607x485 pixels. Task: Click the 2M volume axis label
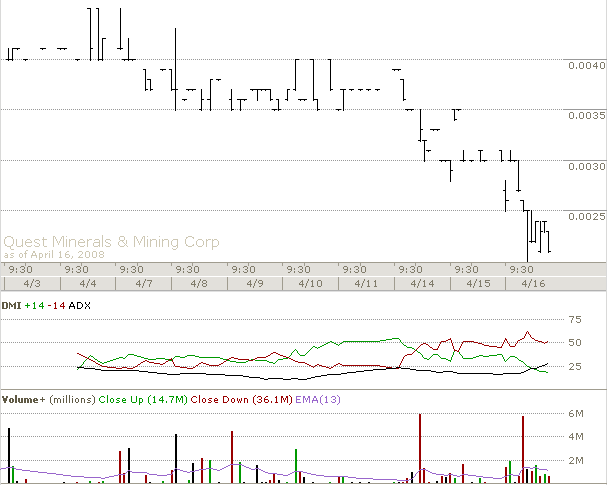pyautogui.click(x=576, y=461)
